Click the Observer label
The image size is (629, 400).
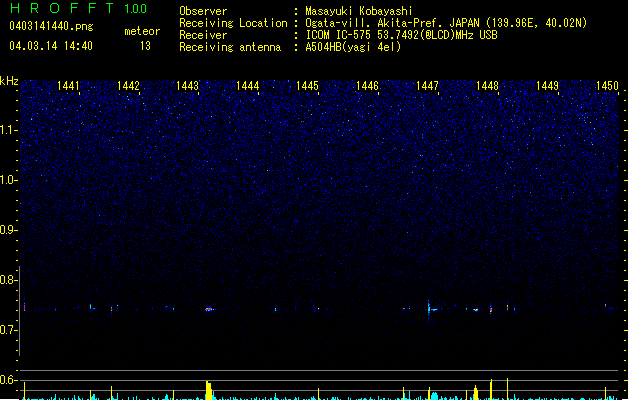(203, 11)
